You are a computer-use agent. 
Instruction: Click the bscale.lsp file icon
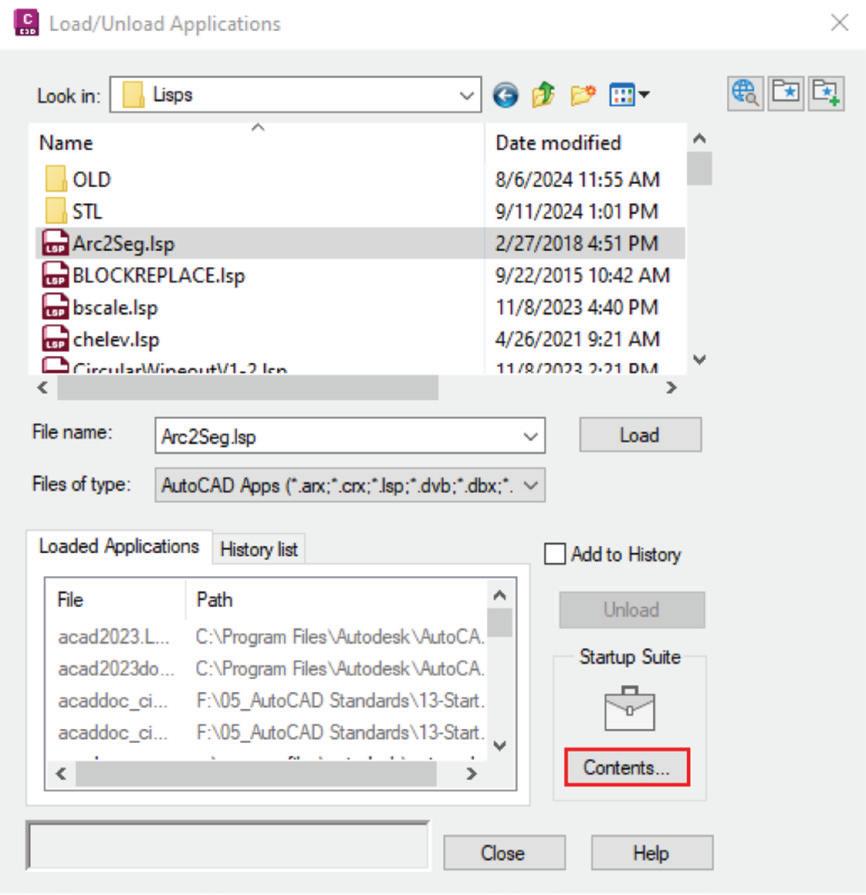pyautogui.click(x=55, y=307)
